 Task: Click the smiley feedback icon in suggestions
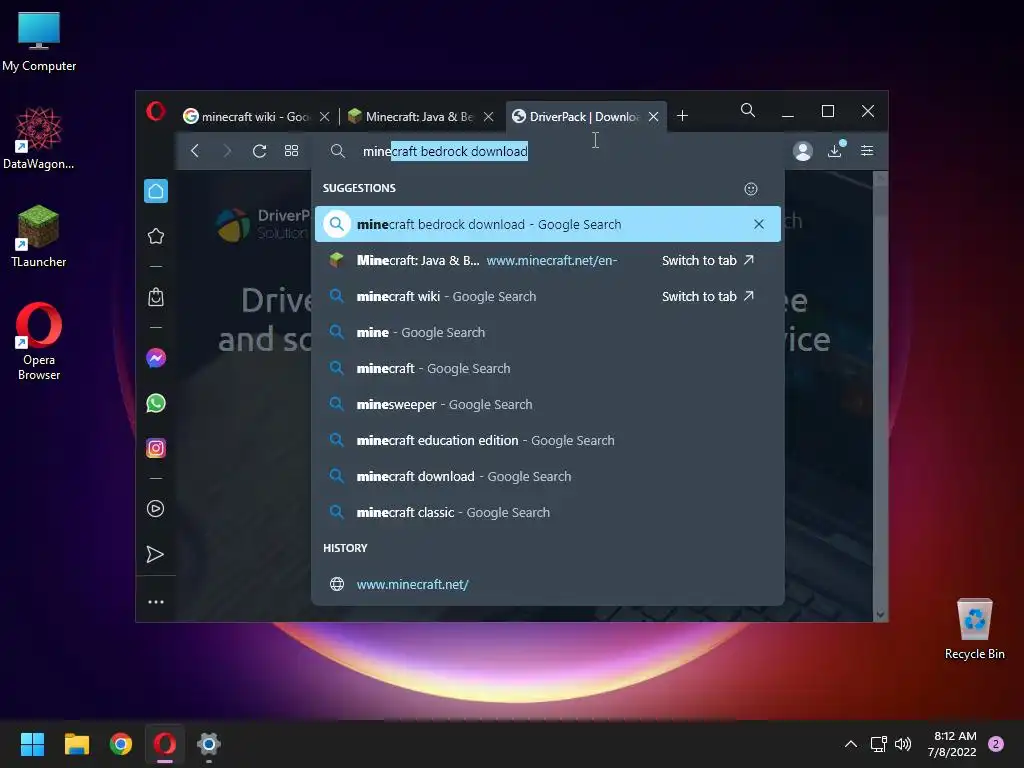(x=751, y=189)
